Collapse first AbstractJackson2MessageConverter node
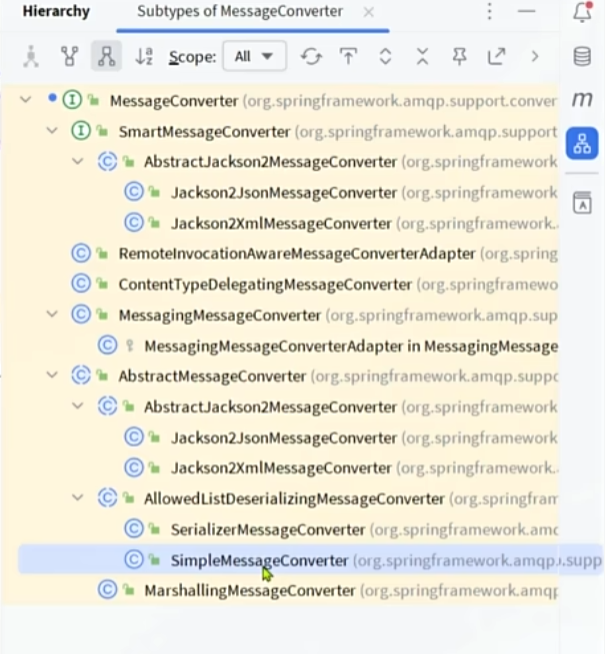This screenshot has height=654, width=605. click(78, 161)
